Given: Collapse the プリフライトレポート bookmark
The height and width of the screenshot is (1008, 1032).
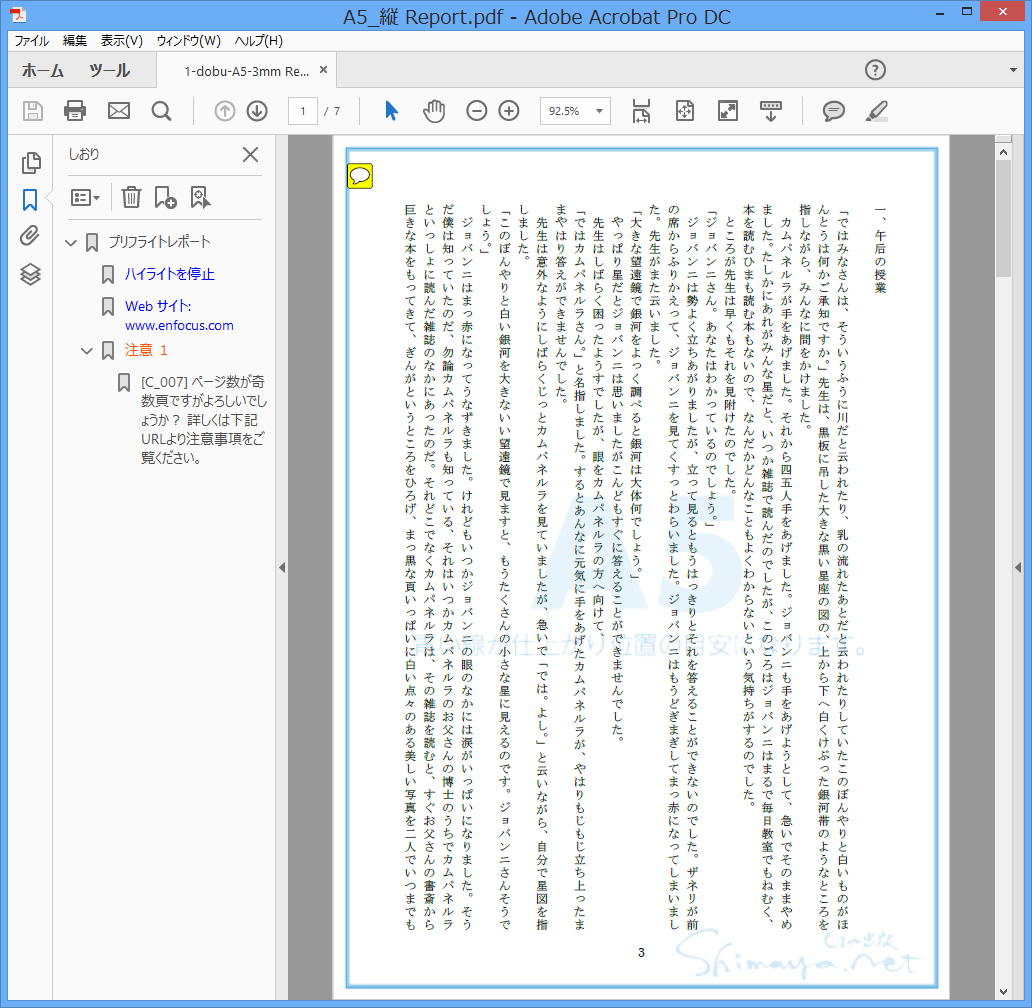Looking at the screenshot, I should coord(71,243).
